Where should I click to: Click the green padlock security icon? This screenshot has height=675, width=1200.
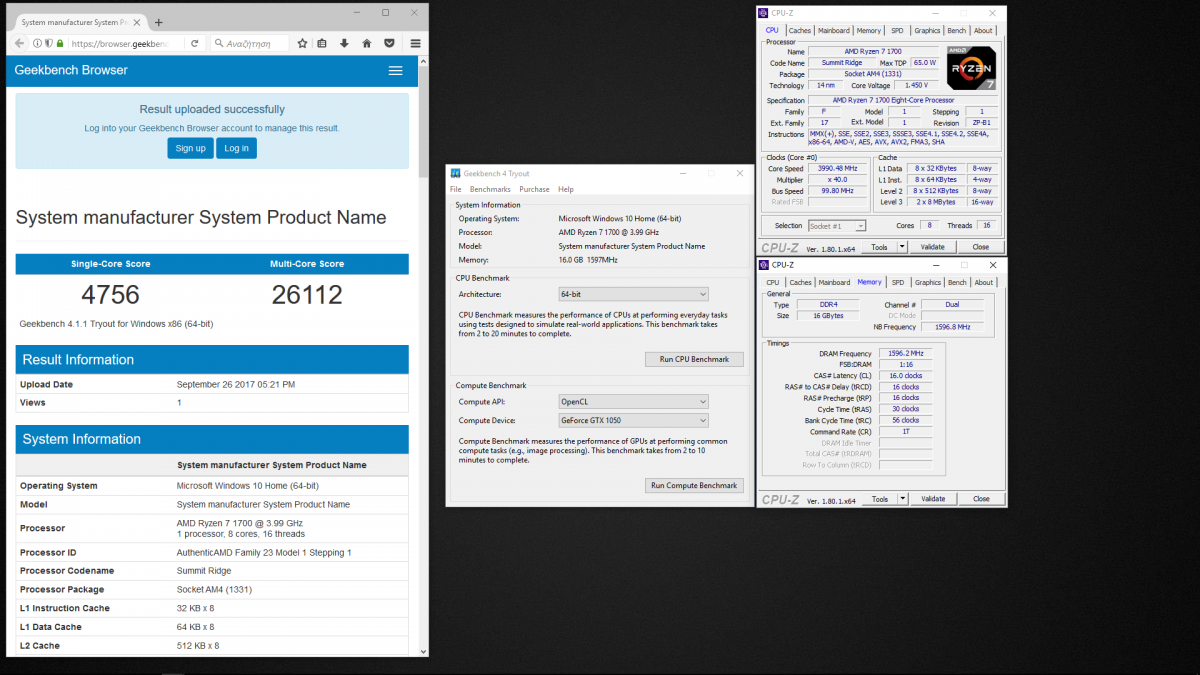coord(60,43)
